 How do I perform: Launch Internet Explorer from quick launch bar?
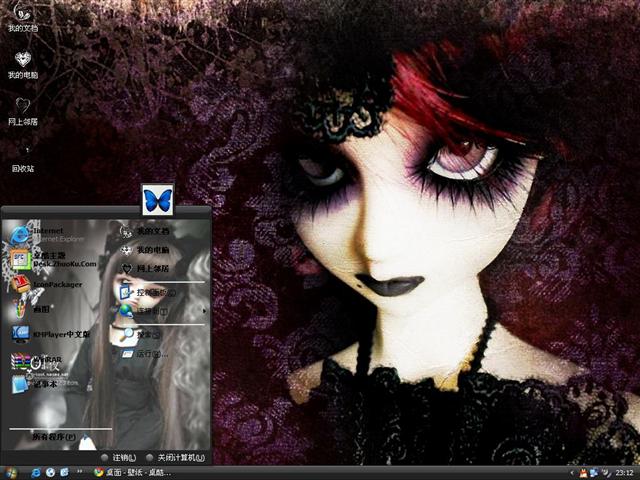36,473
